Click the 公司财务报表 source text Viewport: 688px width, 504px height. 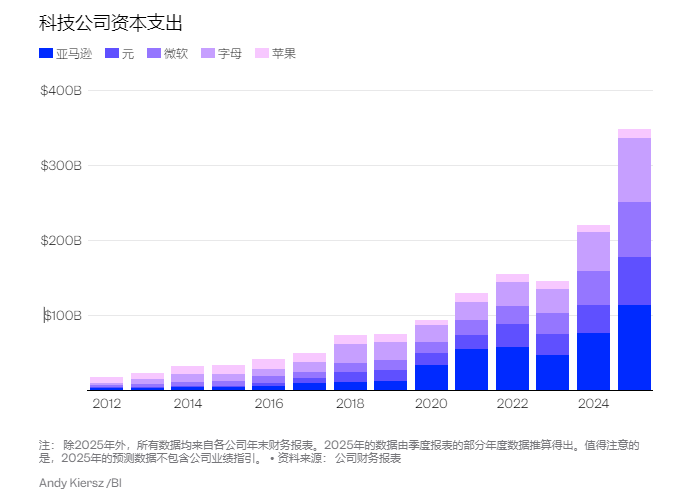367,458
